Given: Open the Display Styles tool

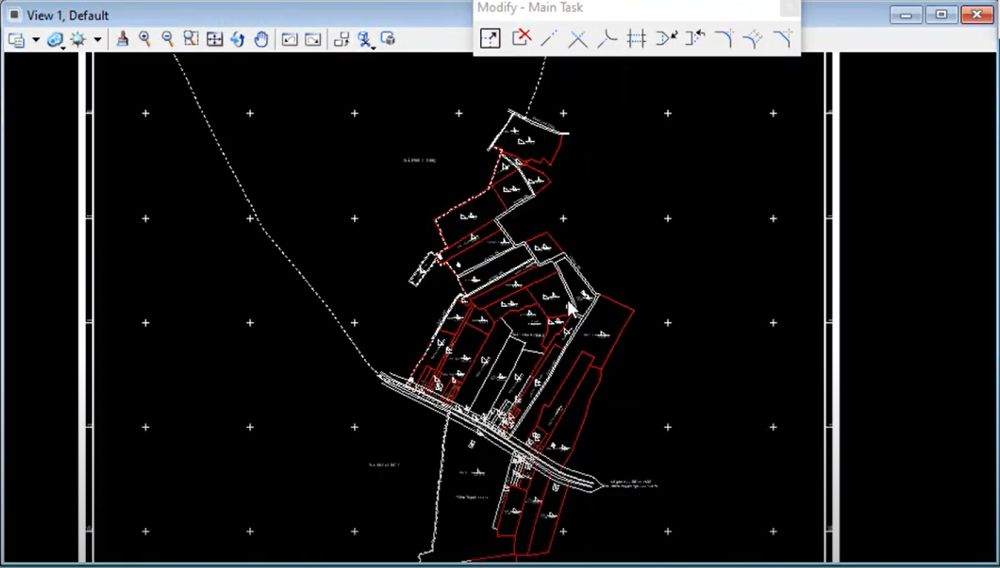Looking at the screenshot, I should [x=56, y=40].
